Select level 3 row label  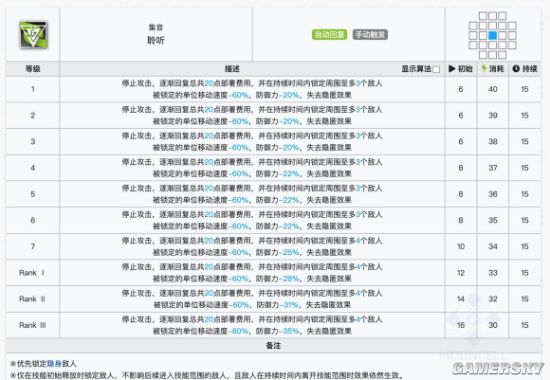tap(33, 141)
